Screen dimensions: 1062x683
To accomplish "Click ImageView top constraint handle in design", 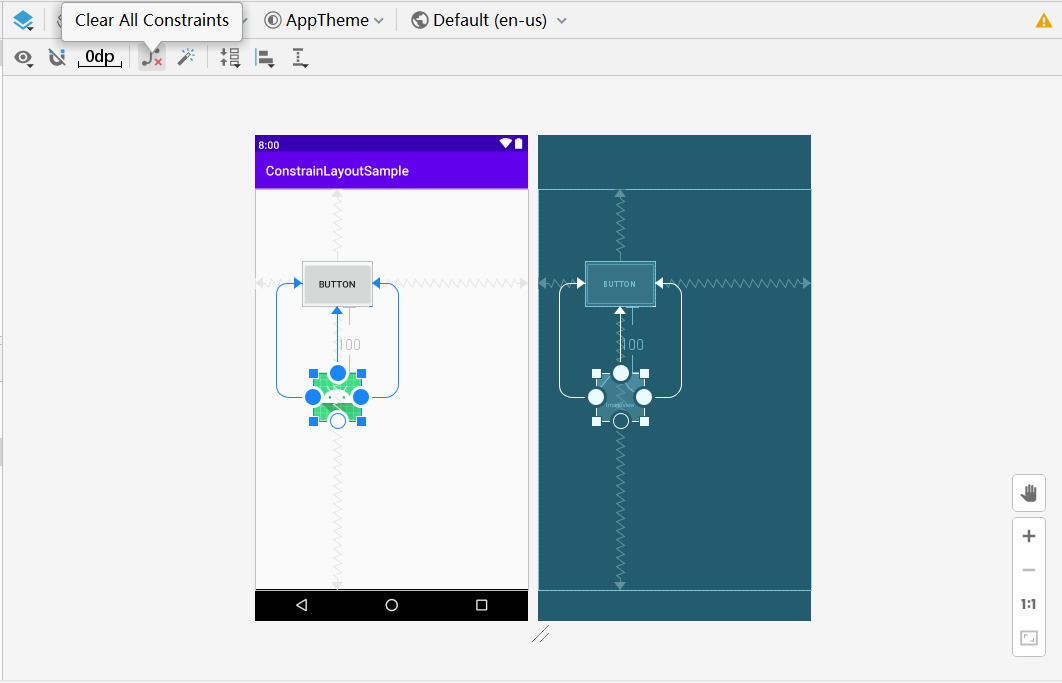I will (x=338, y=373).
